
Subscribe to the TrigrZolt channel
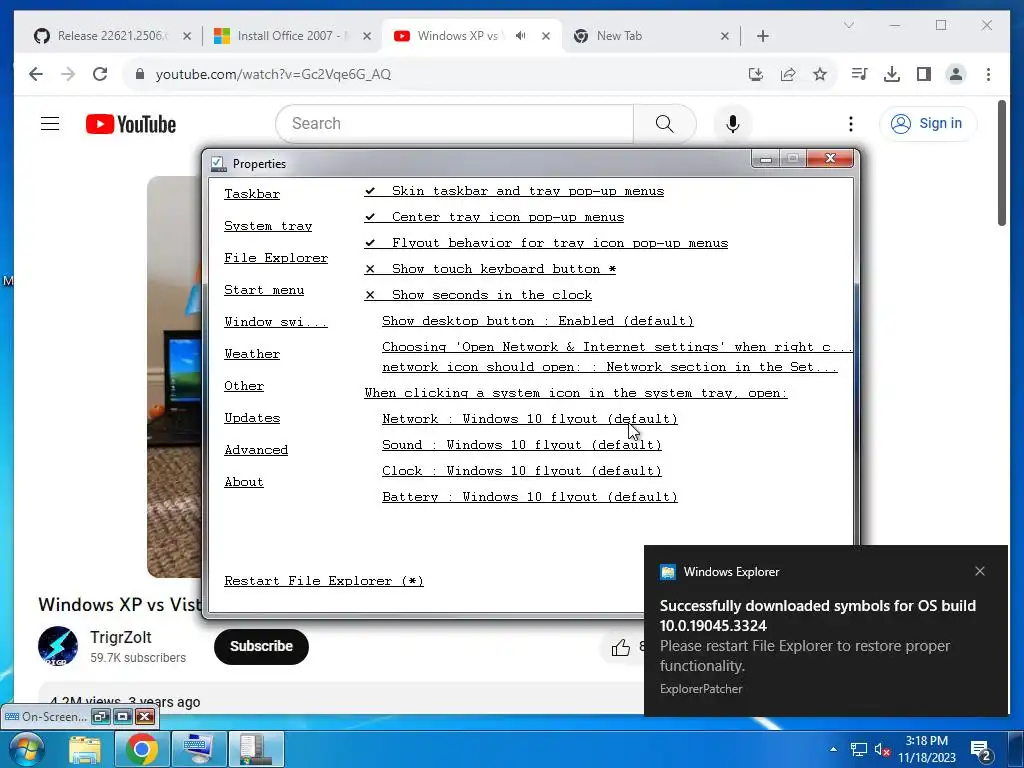point(261,647)
